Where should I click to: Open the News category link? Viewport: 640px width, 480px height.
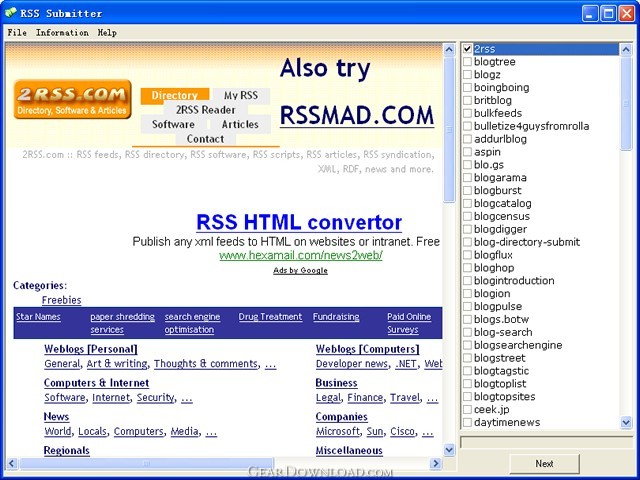[x=56, y=417]
